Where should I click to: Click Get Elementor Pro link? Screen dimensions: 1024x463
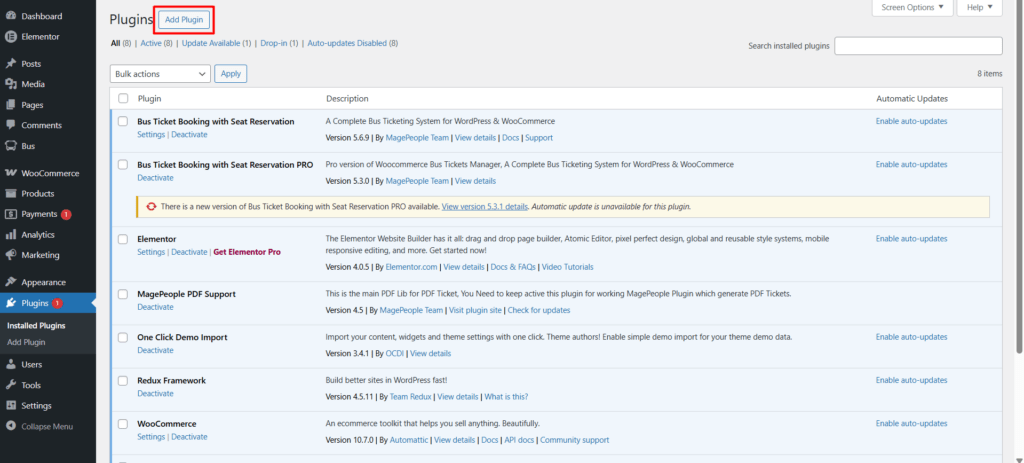click(247, 252)
